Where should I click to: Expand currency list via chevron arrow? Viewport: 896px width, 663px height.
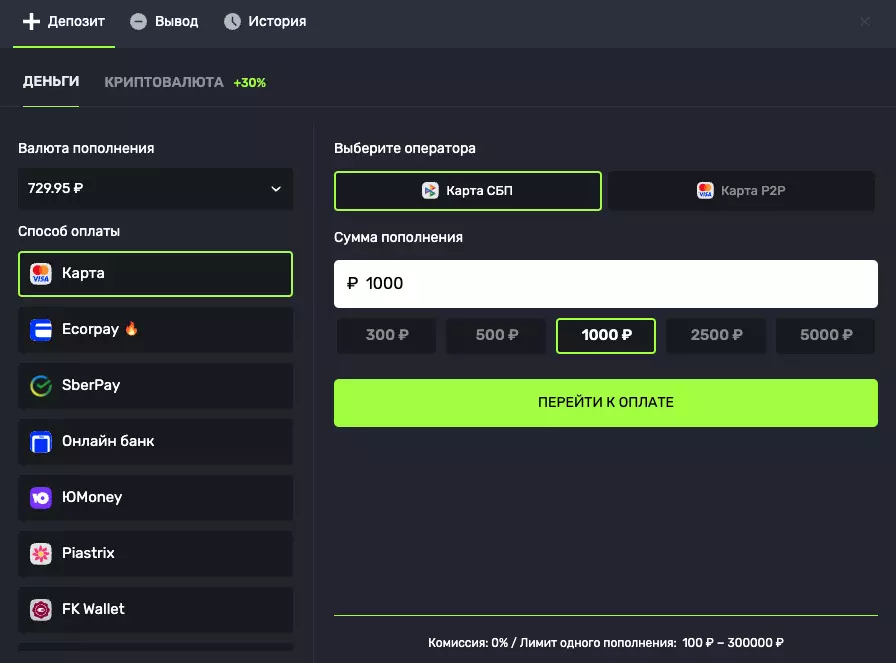coord(276,189)
